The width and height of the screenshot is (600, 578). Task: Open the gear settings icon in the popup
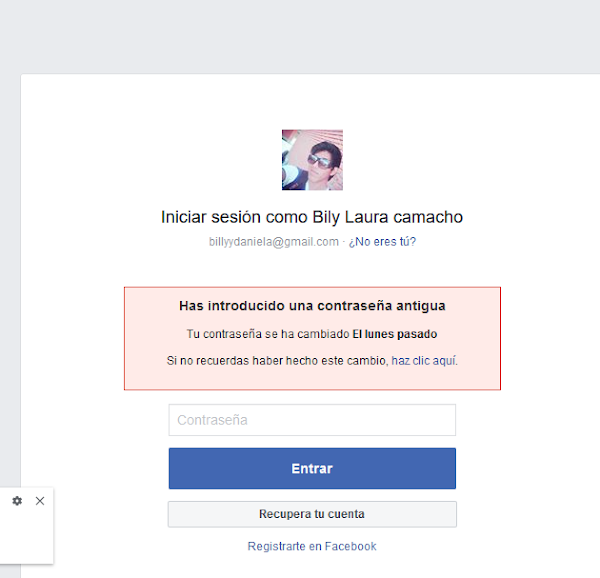pos(17,501)
